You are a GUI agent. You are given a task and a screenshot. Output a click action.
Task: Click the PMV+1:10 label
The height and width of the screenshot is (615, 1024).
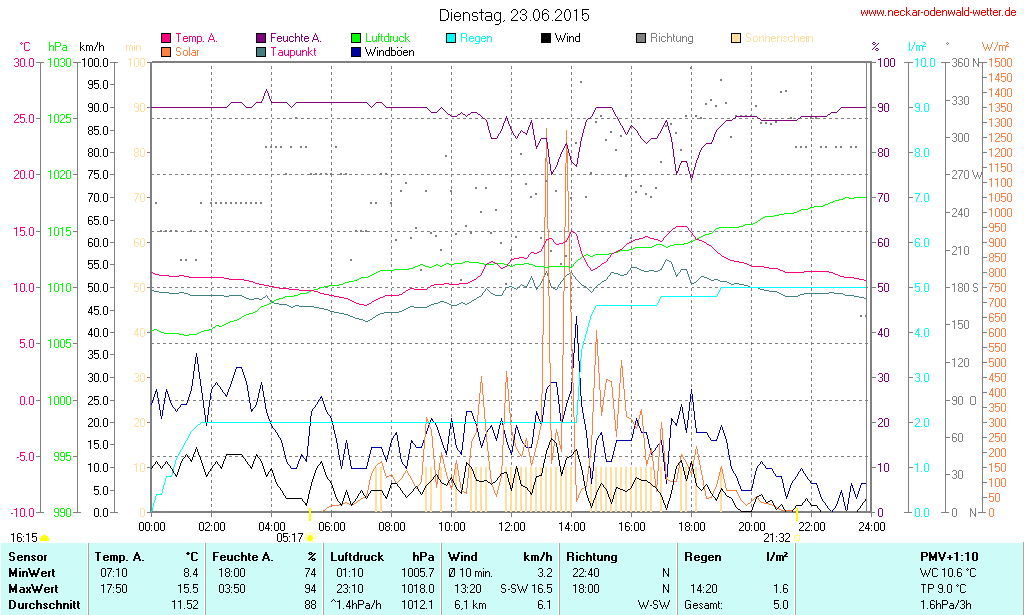pyautogui.click(x=949, y=556)
